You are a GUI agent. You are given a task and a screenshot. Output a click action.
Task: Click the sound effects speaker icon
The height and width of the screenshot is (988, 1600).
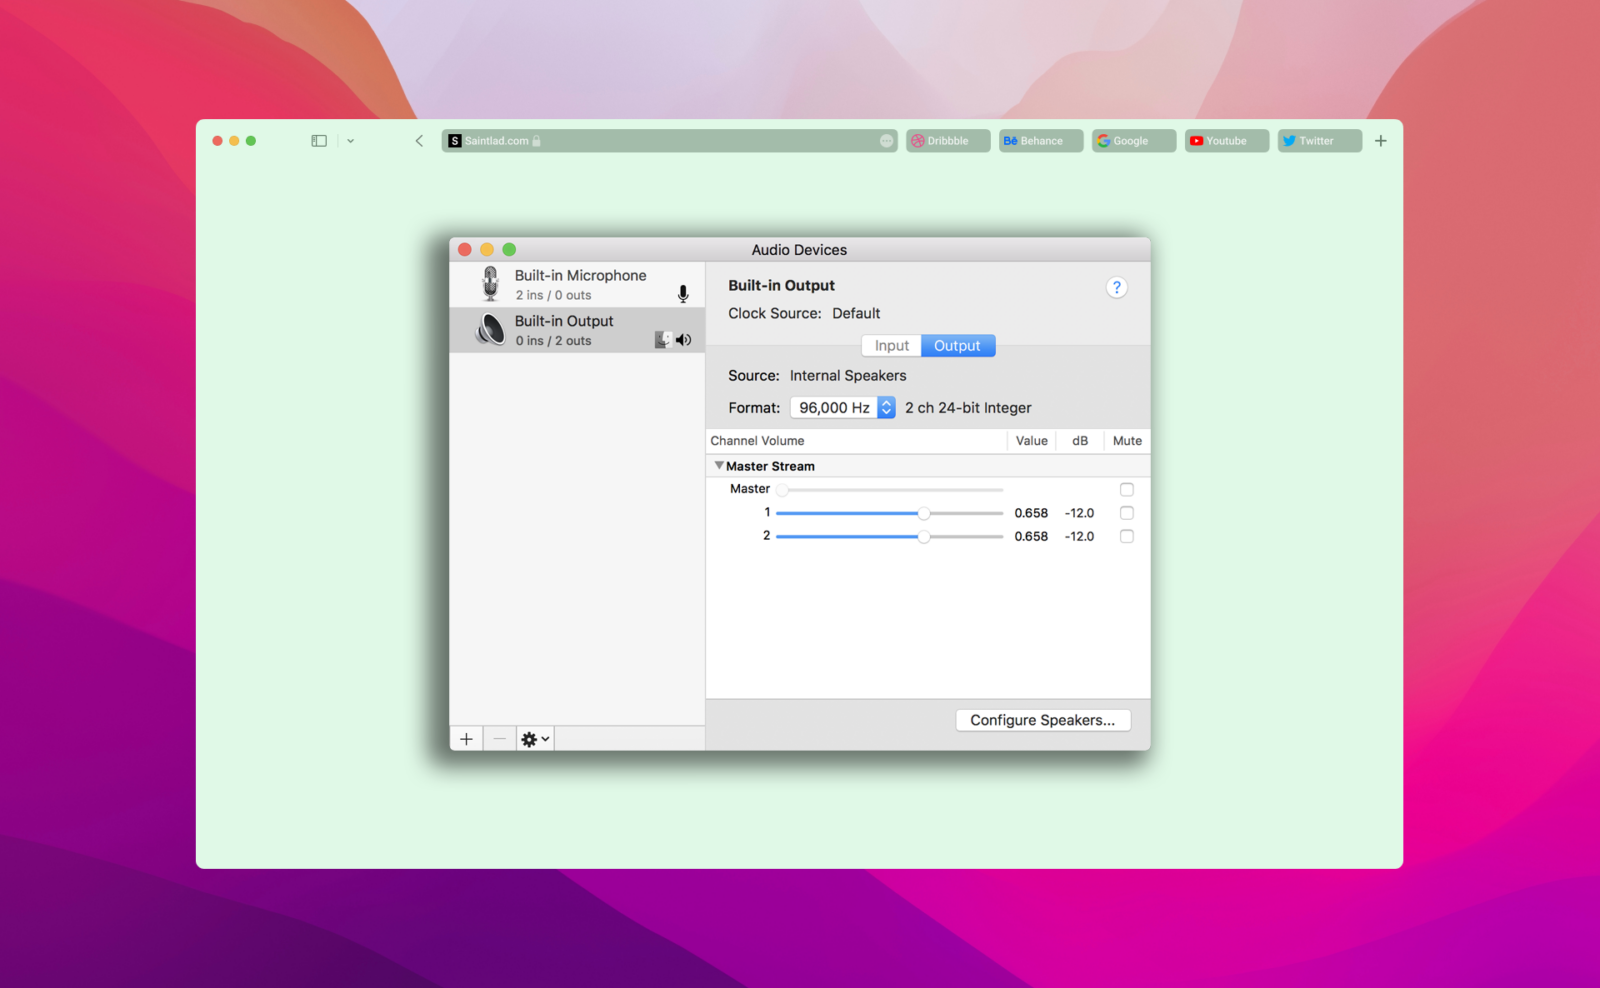coord(684,339)
